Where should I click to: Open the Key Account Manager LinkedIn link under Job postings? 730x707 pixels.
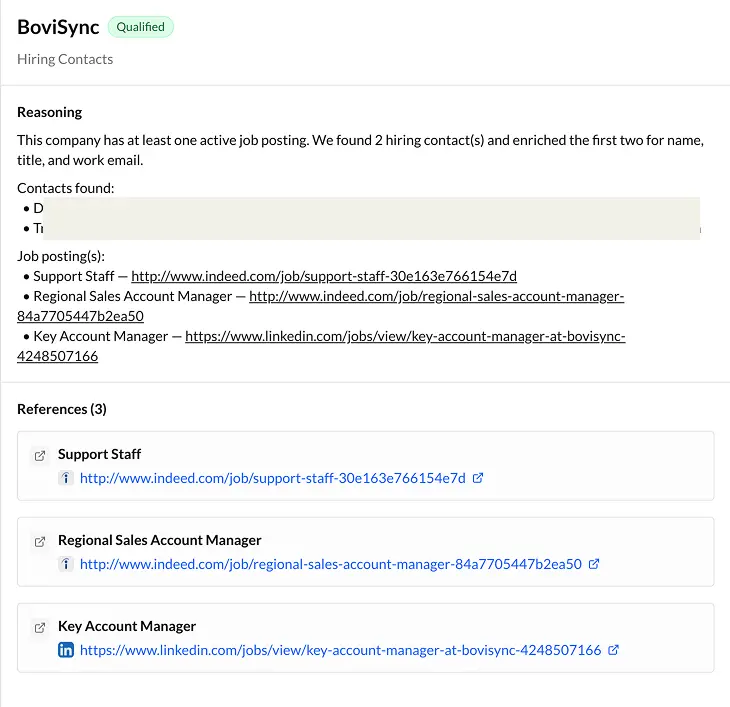click(405, 336)
